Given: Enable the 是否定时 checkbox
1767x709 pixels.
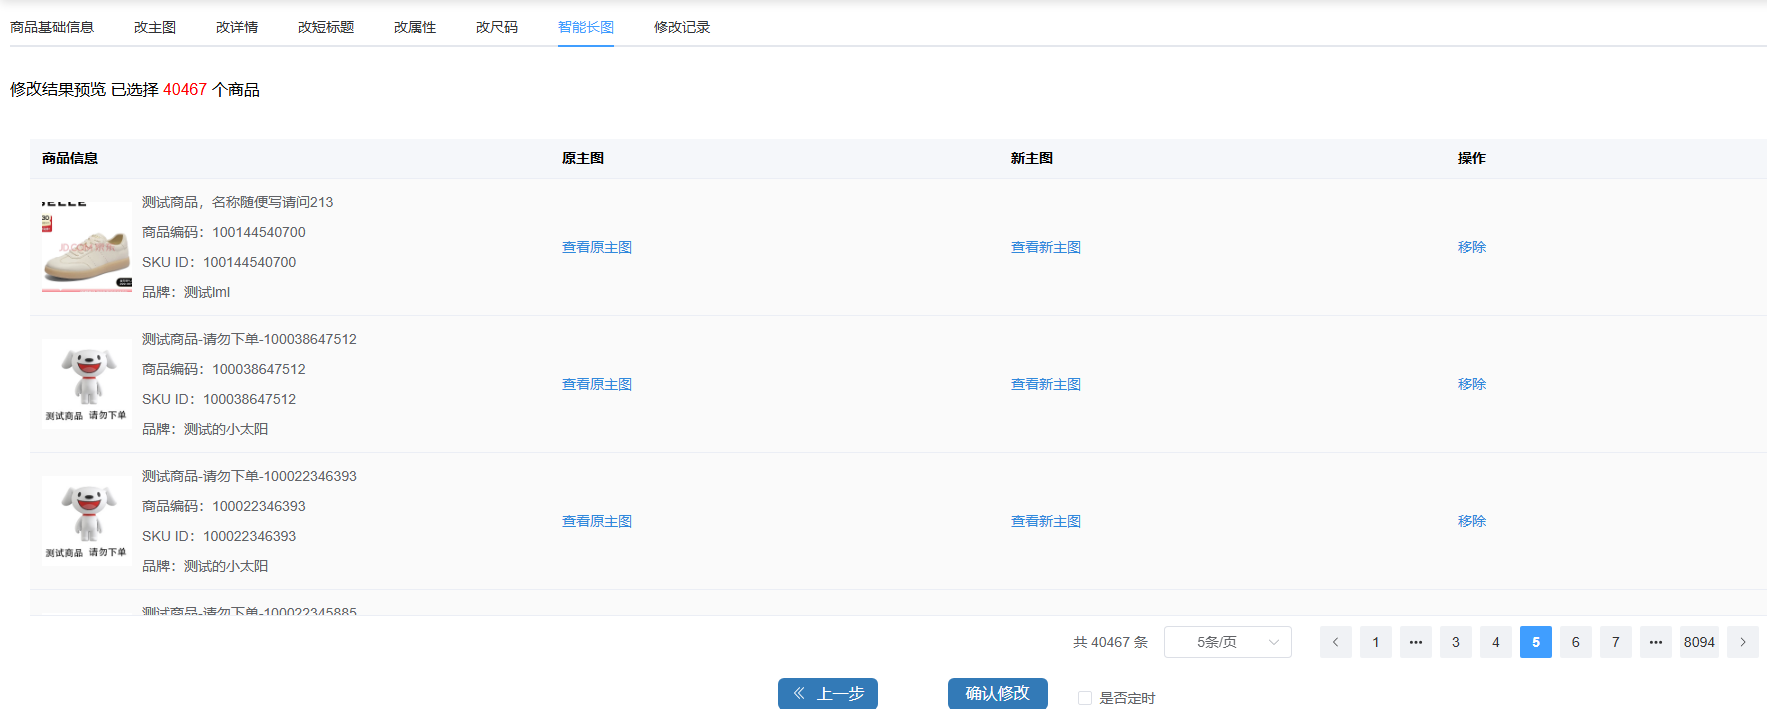Looking at the screenshot, I should [x=1084, y=698].
